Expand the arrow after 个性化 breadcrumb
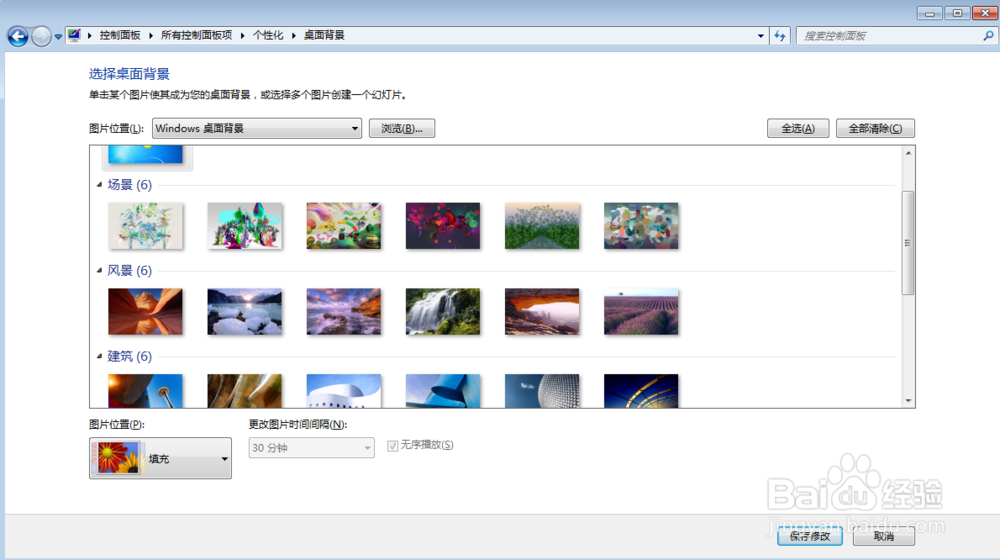The width and height of the screenshot is (1000, 560). pyautogui.click(x=294, y=35)
